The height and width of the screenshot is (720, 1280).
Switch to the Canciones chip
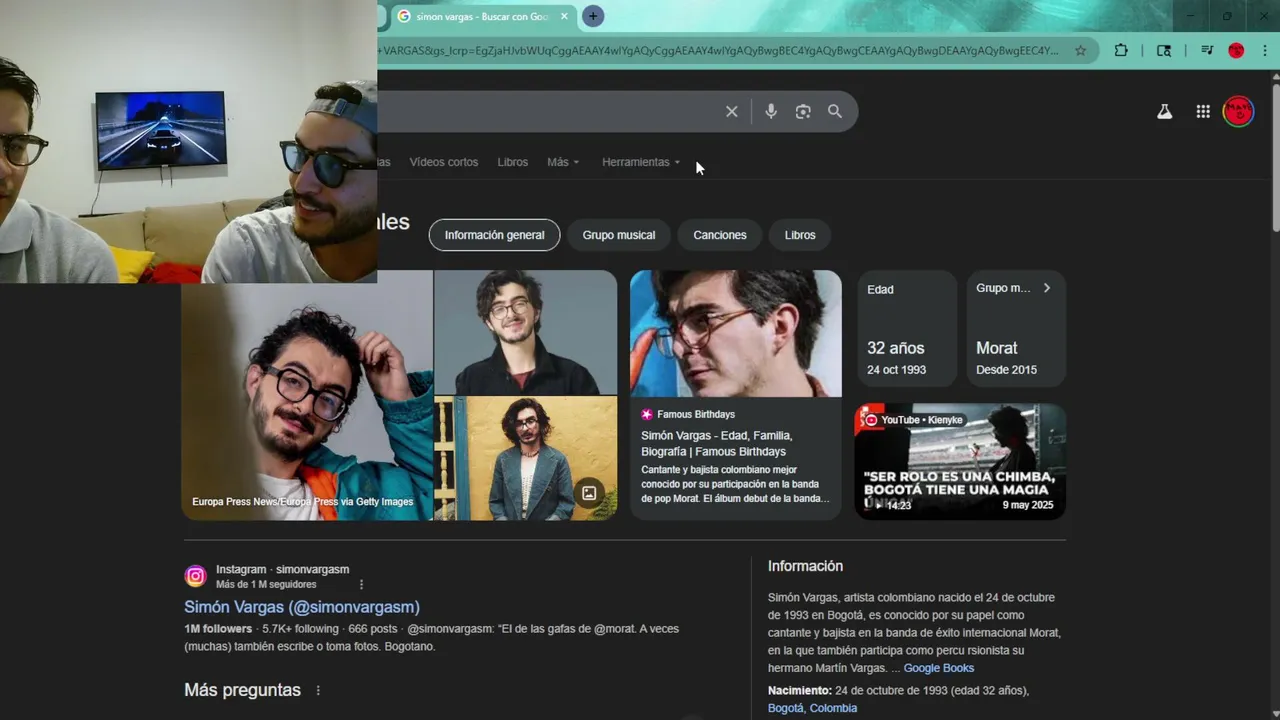tap(720, 235)
